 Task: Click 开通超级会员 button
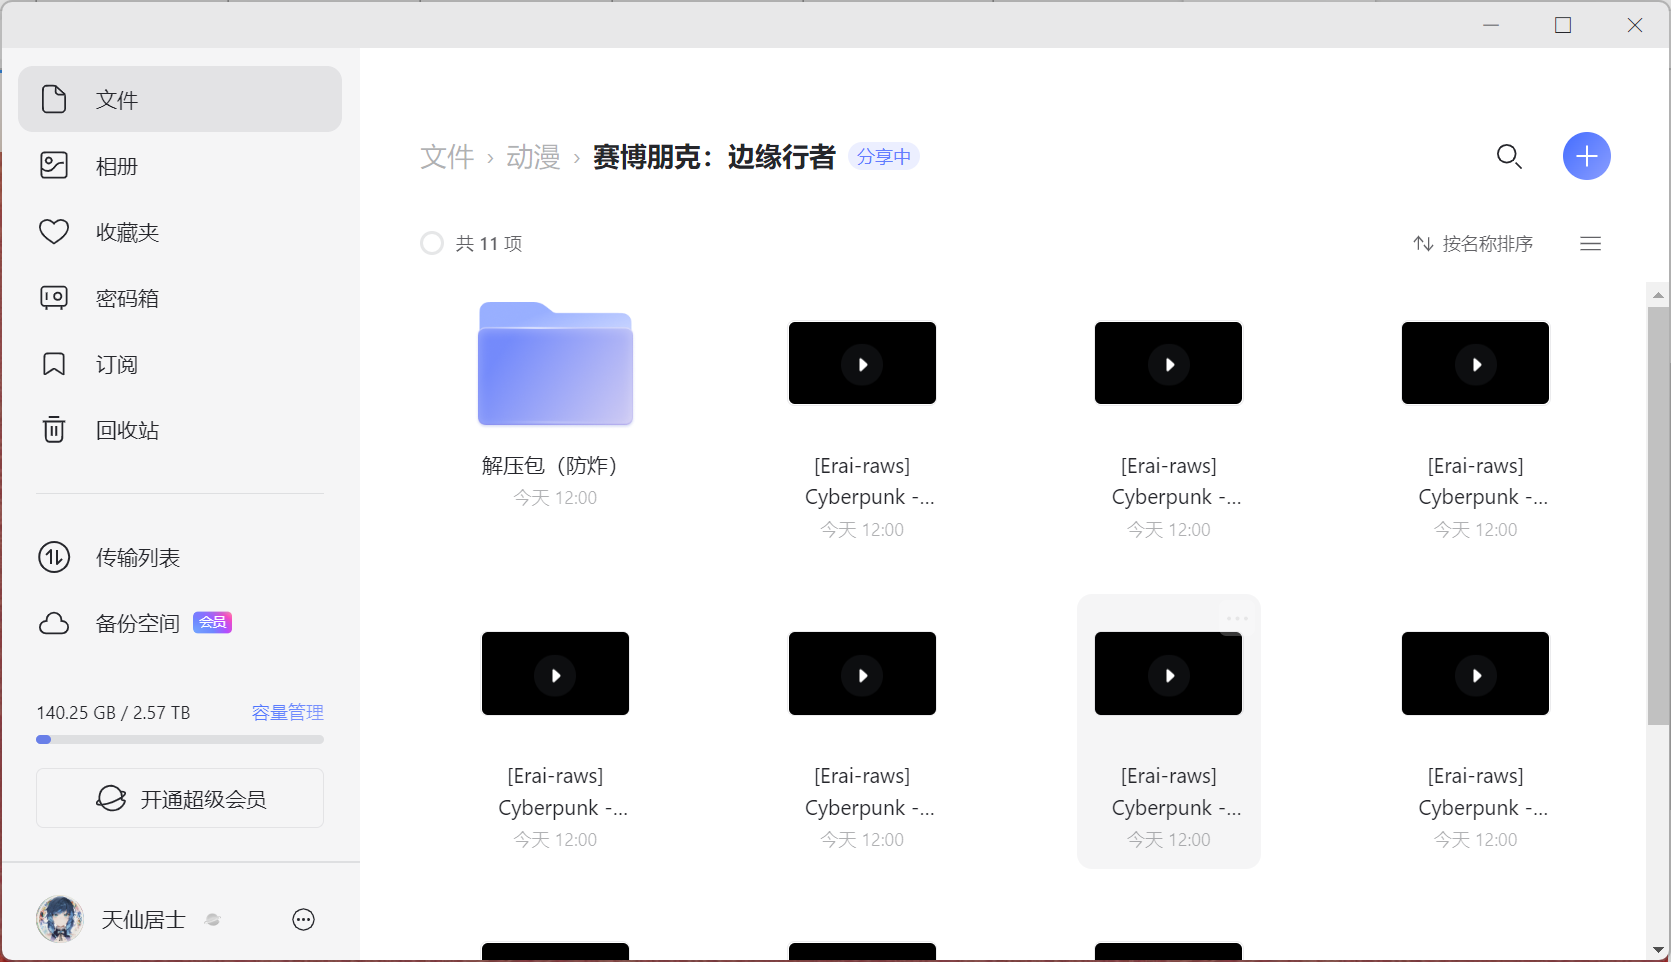180,798
